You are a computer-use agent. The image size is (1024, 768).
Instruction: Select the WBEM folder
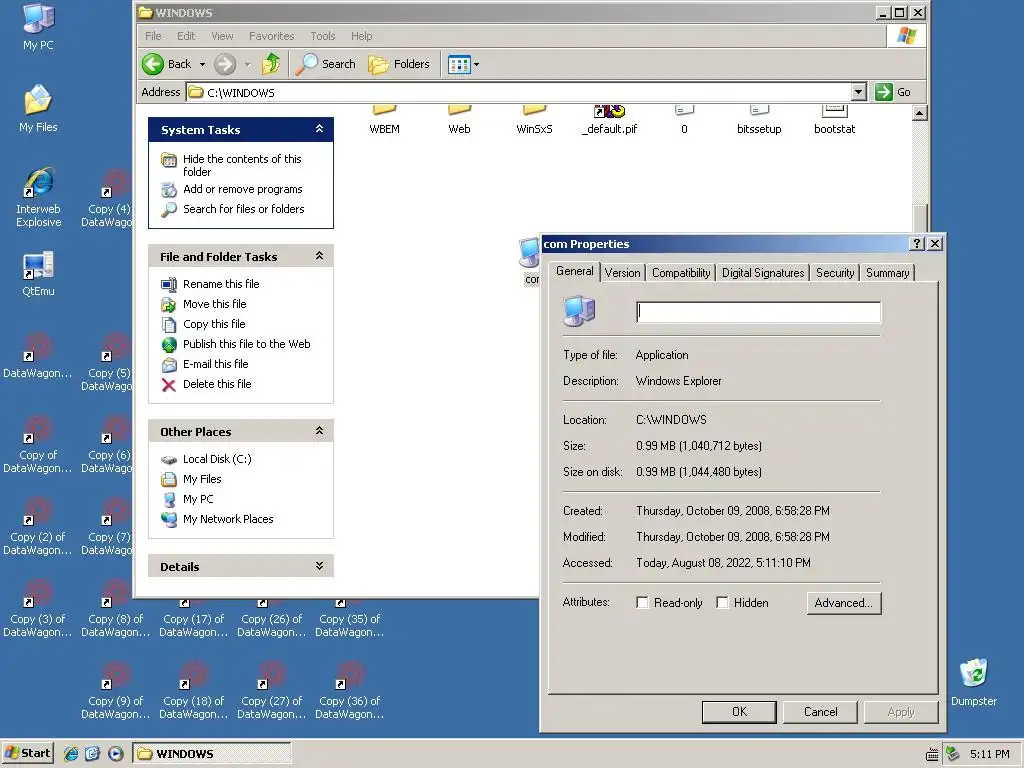pyautogui.click(x=384, y=120)
